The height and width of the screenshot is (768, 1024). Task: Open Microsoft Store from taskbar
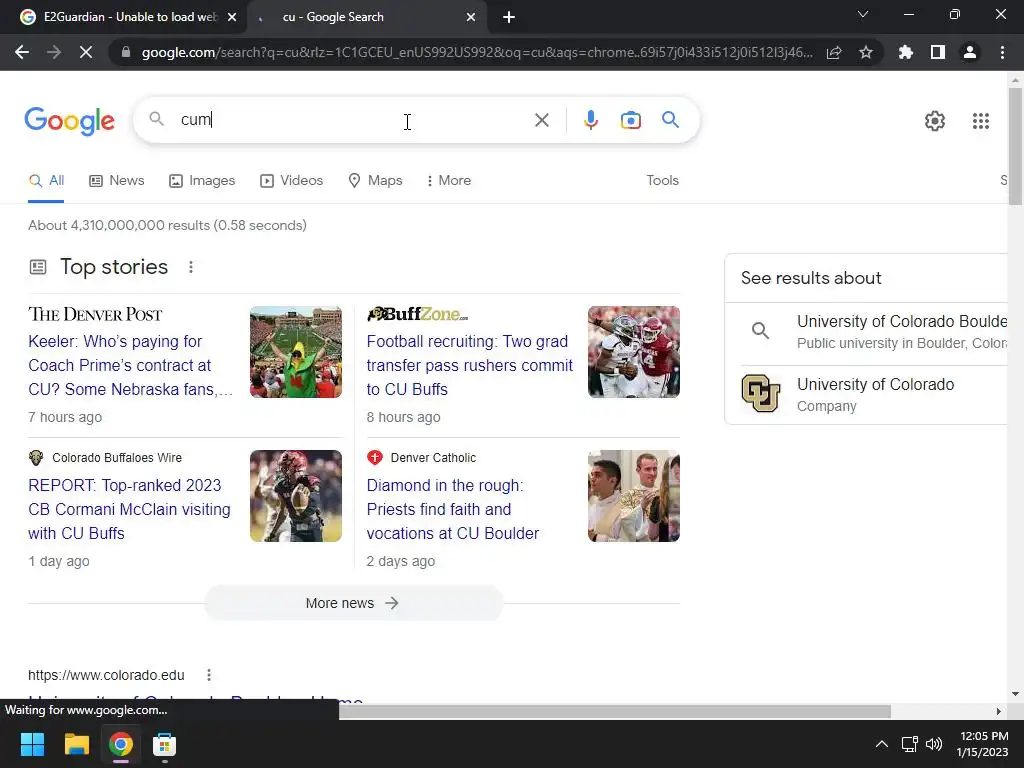click(165, 744)
